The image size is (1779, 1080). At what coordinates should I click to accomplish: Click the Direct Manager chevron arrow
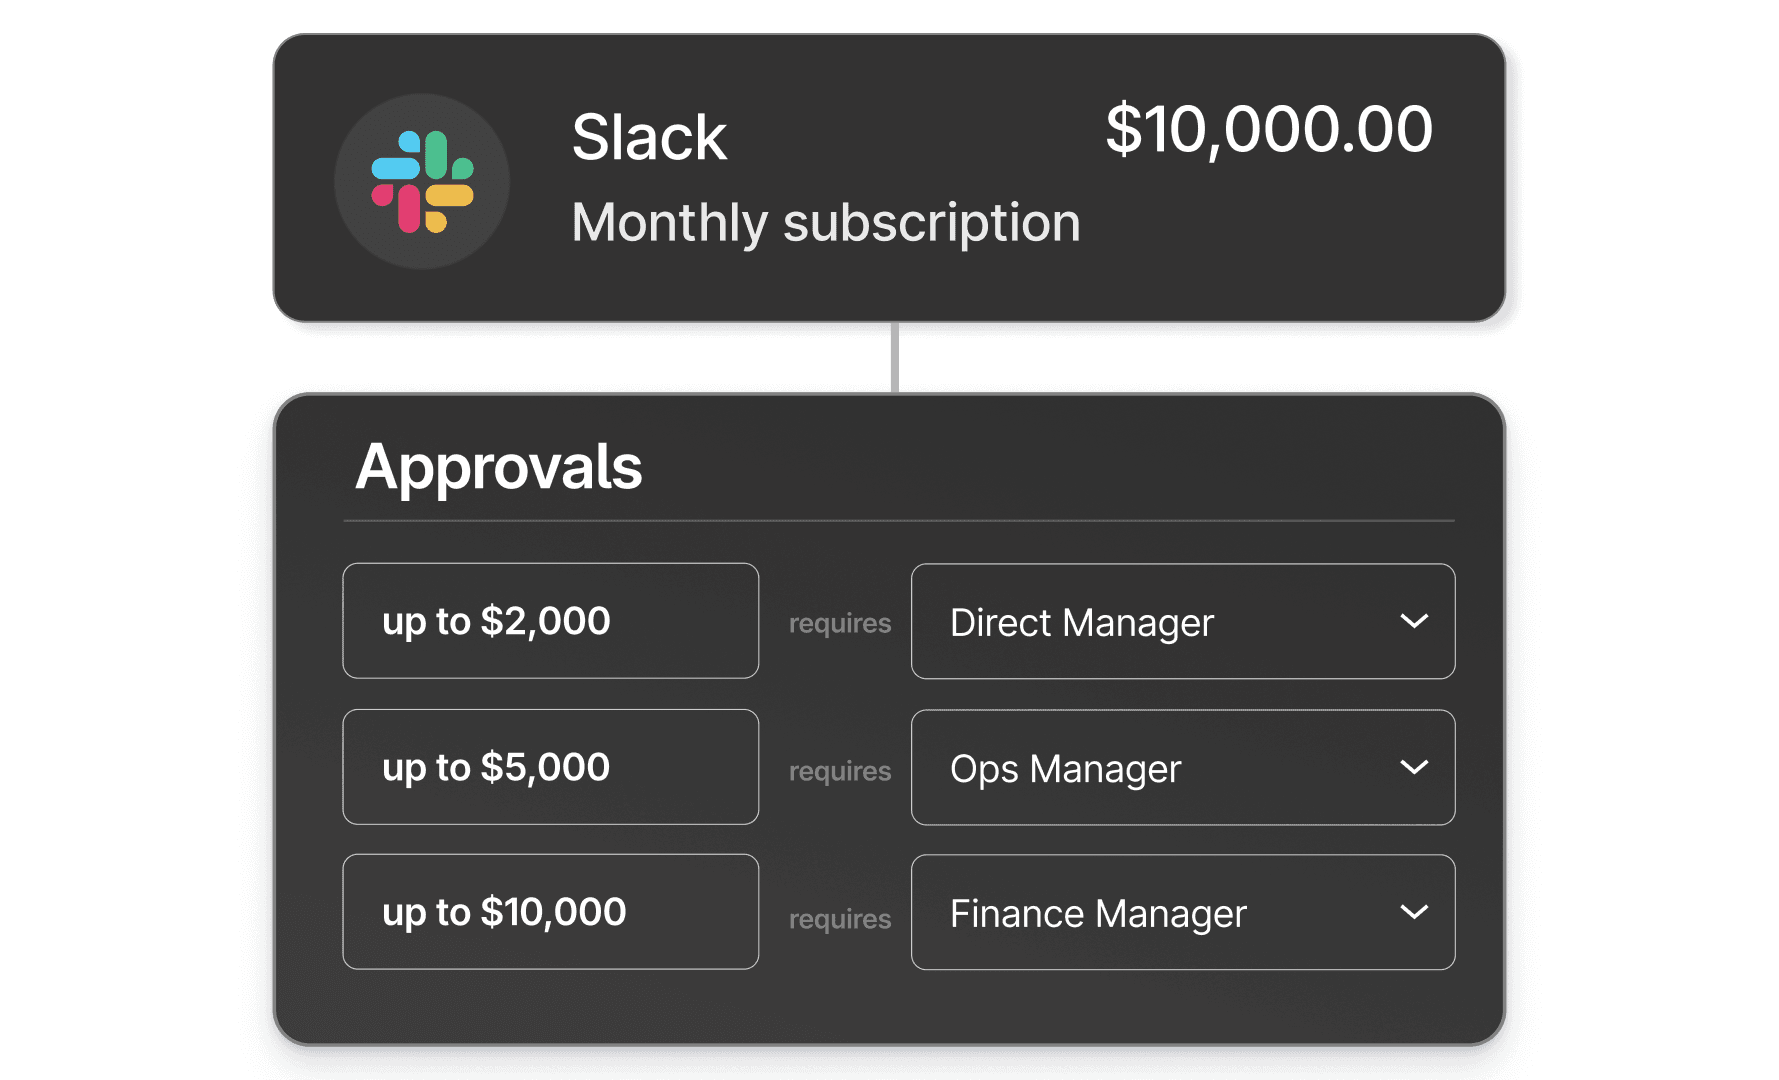pyautogui.click(x=1414, y=621)
